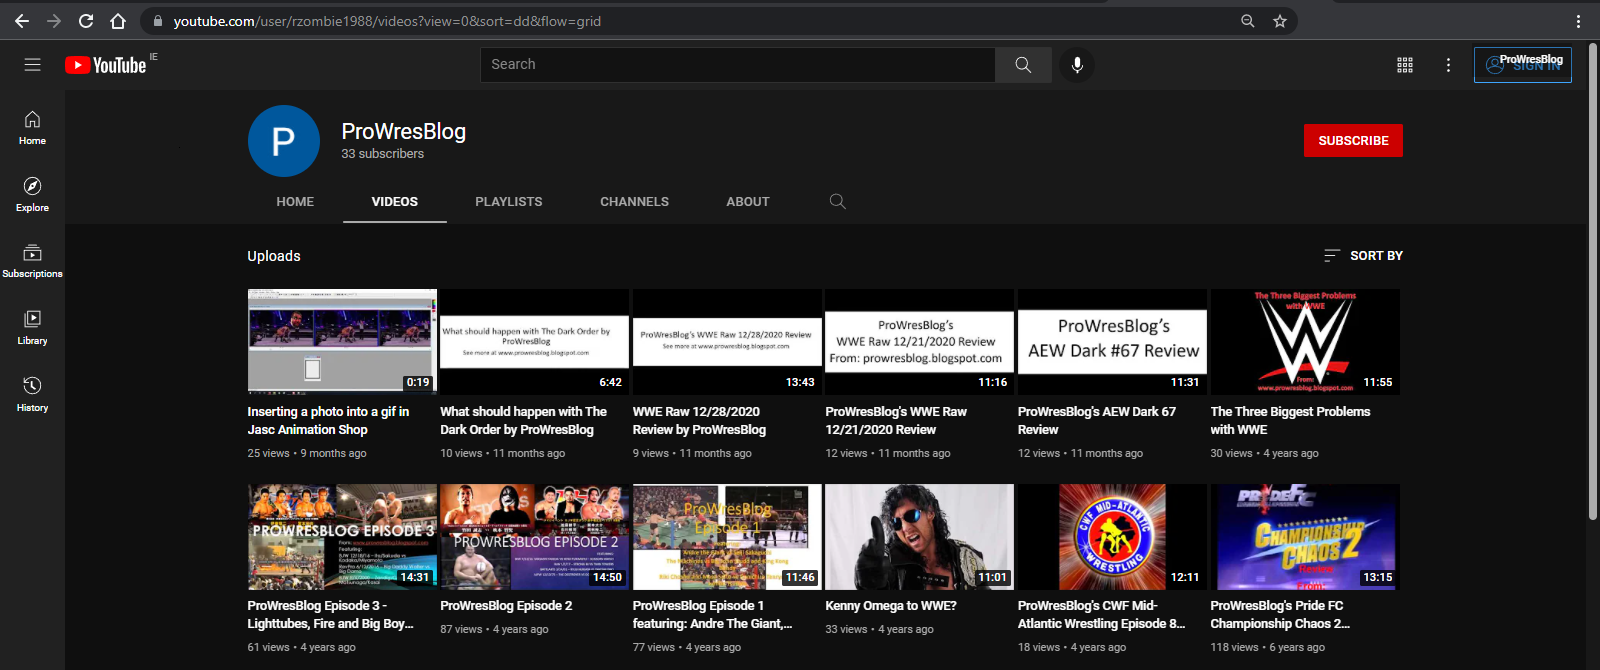Click the YouTube search input field
Viewport: 1600px width, 670px height.
pos(737,65)
